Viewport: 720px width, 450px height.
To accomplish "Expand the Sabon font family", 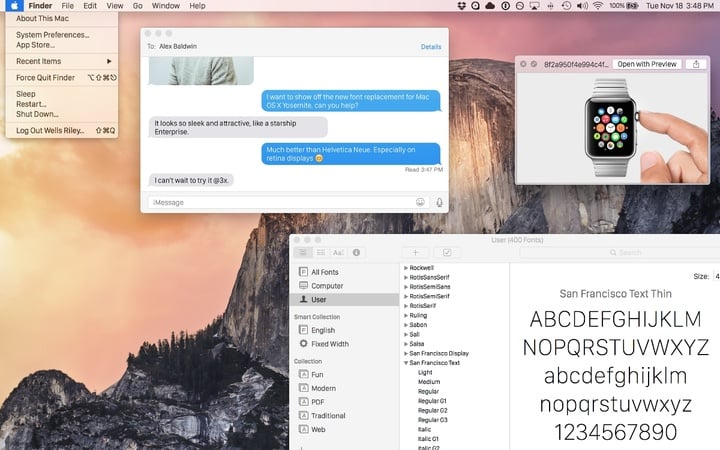I will click(406, 325).
